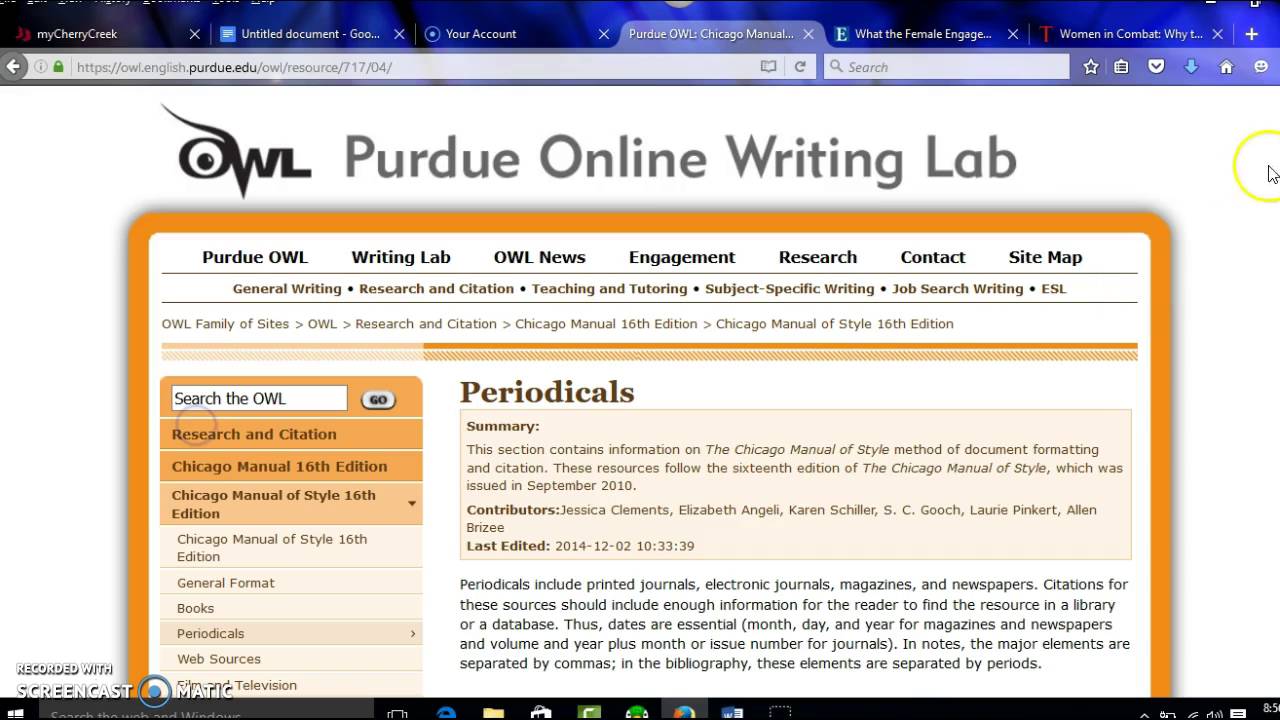Switch to What the Female Engage tab
1280x720 pixels.
point(923,34)
